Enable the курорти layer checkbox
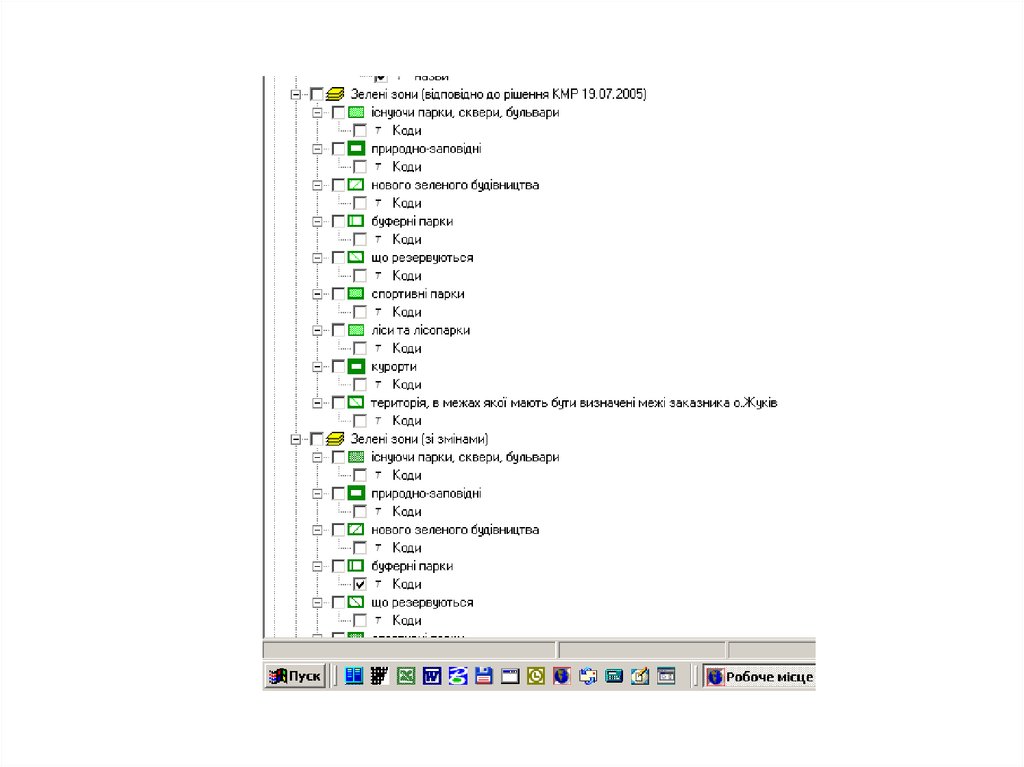 [338, 367]
